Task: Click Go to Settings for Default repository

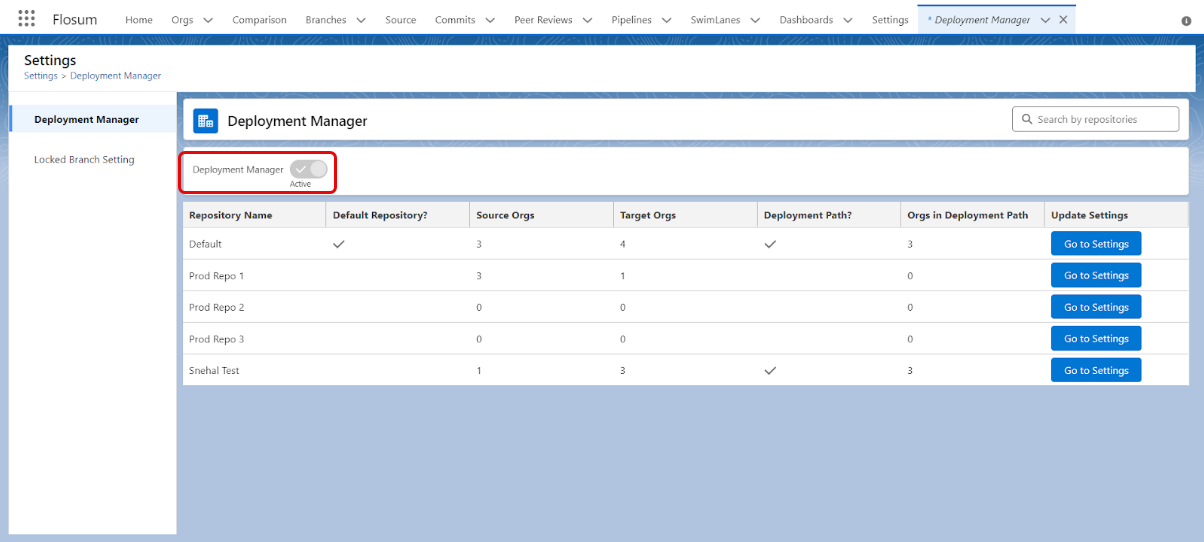Action: (1096, 244)
